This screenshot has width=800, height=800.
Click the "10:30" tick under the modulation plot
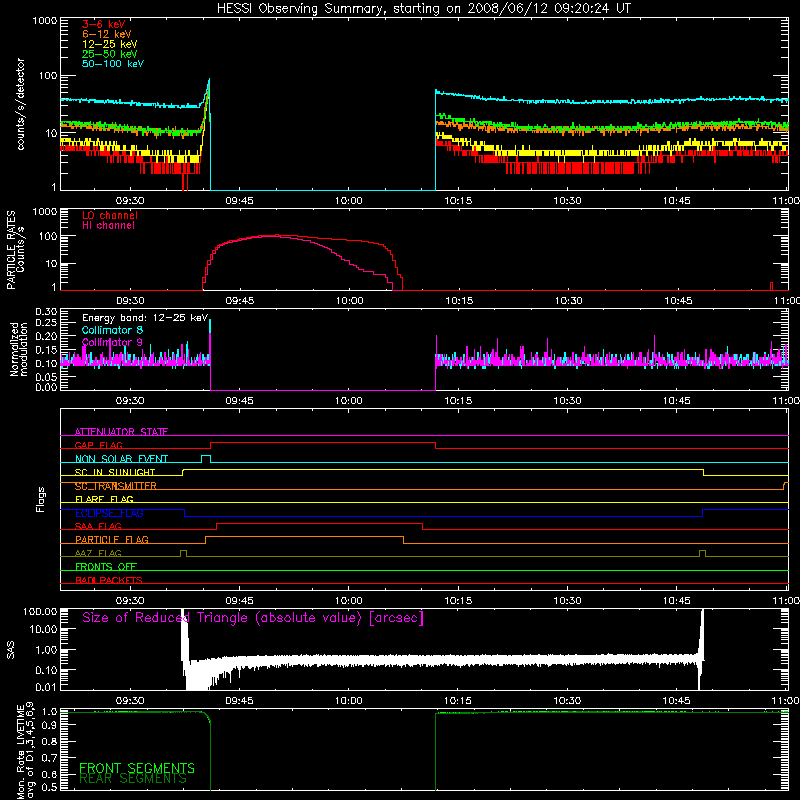[x=567, y=401]
